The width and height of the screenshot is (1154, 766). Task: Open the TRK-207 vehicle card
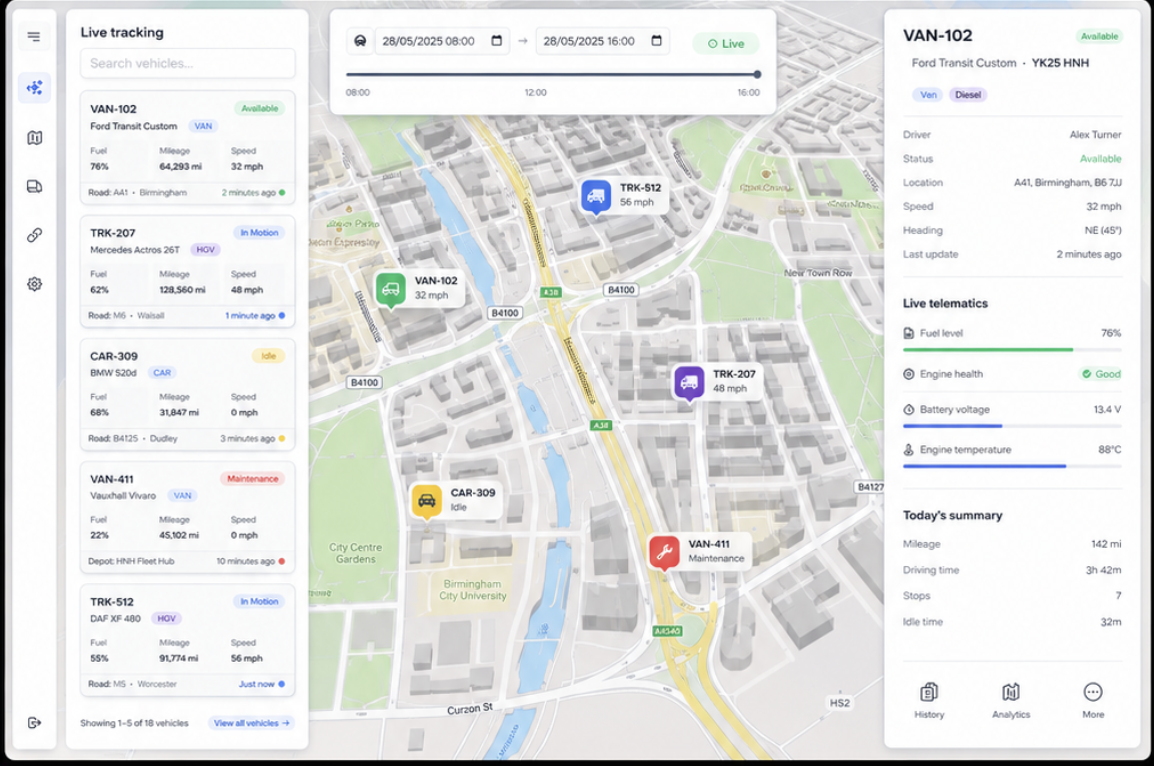click(x=188, y=272)
